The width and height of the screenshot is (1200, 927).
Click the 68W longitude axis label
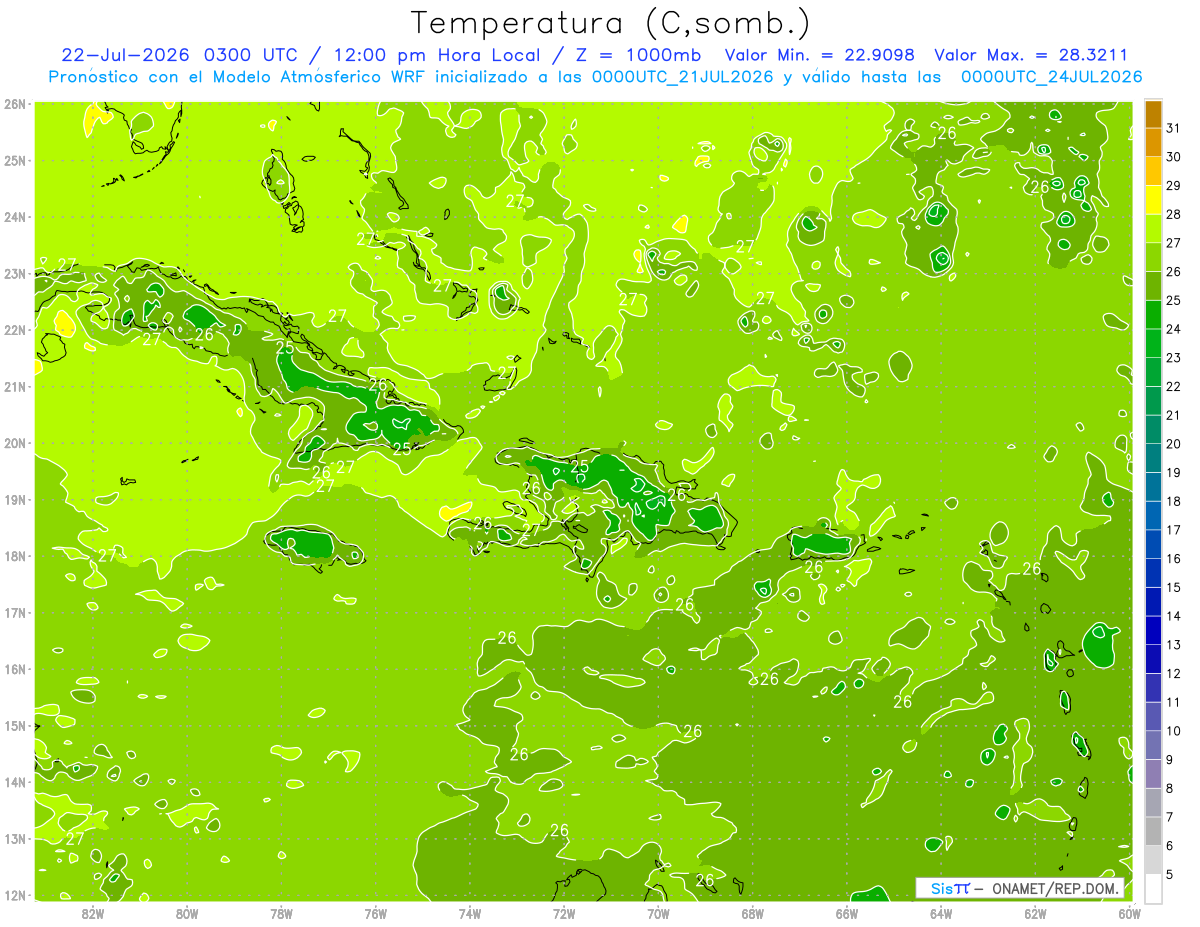tap(753, 912)
